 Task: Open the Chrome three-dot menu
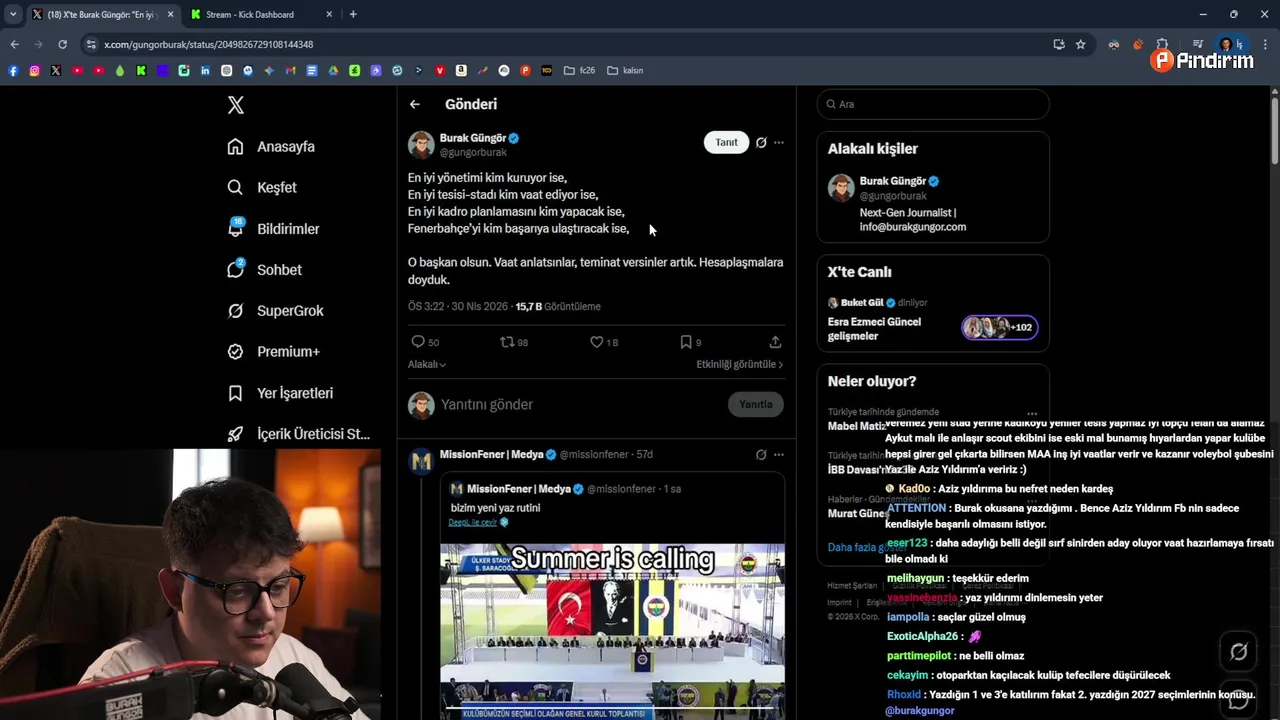coord(1265,44)
